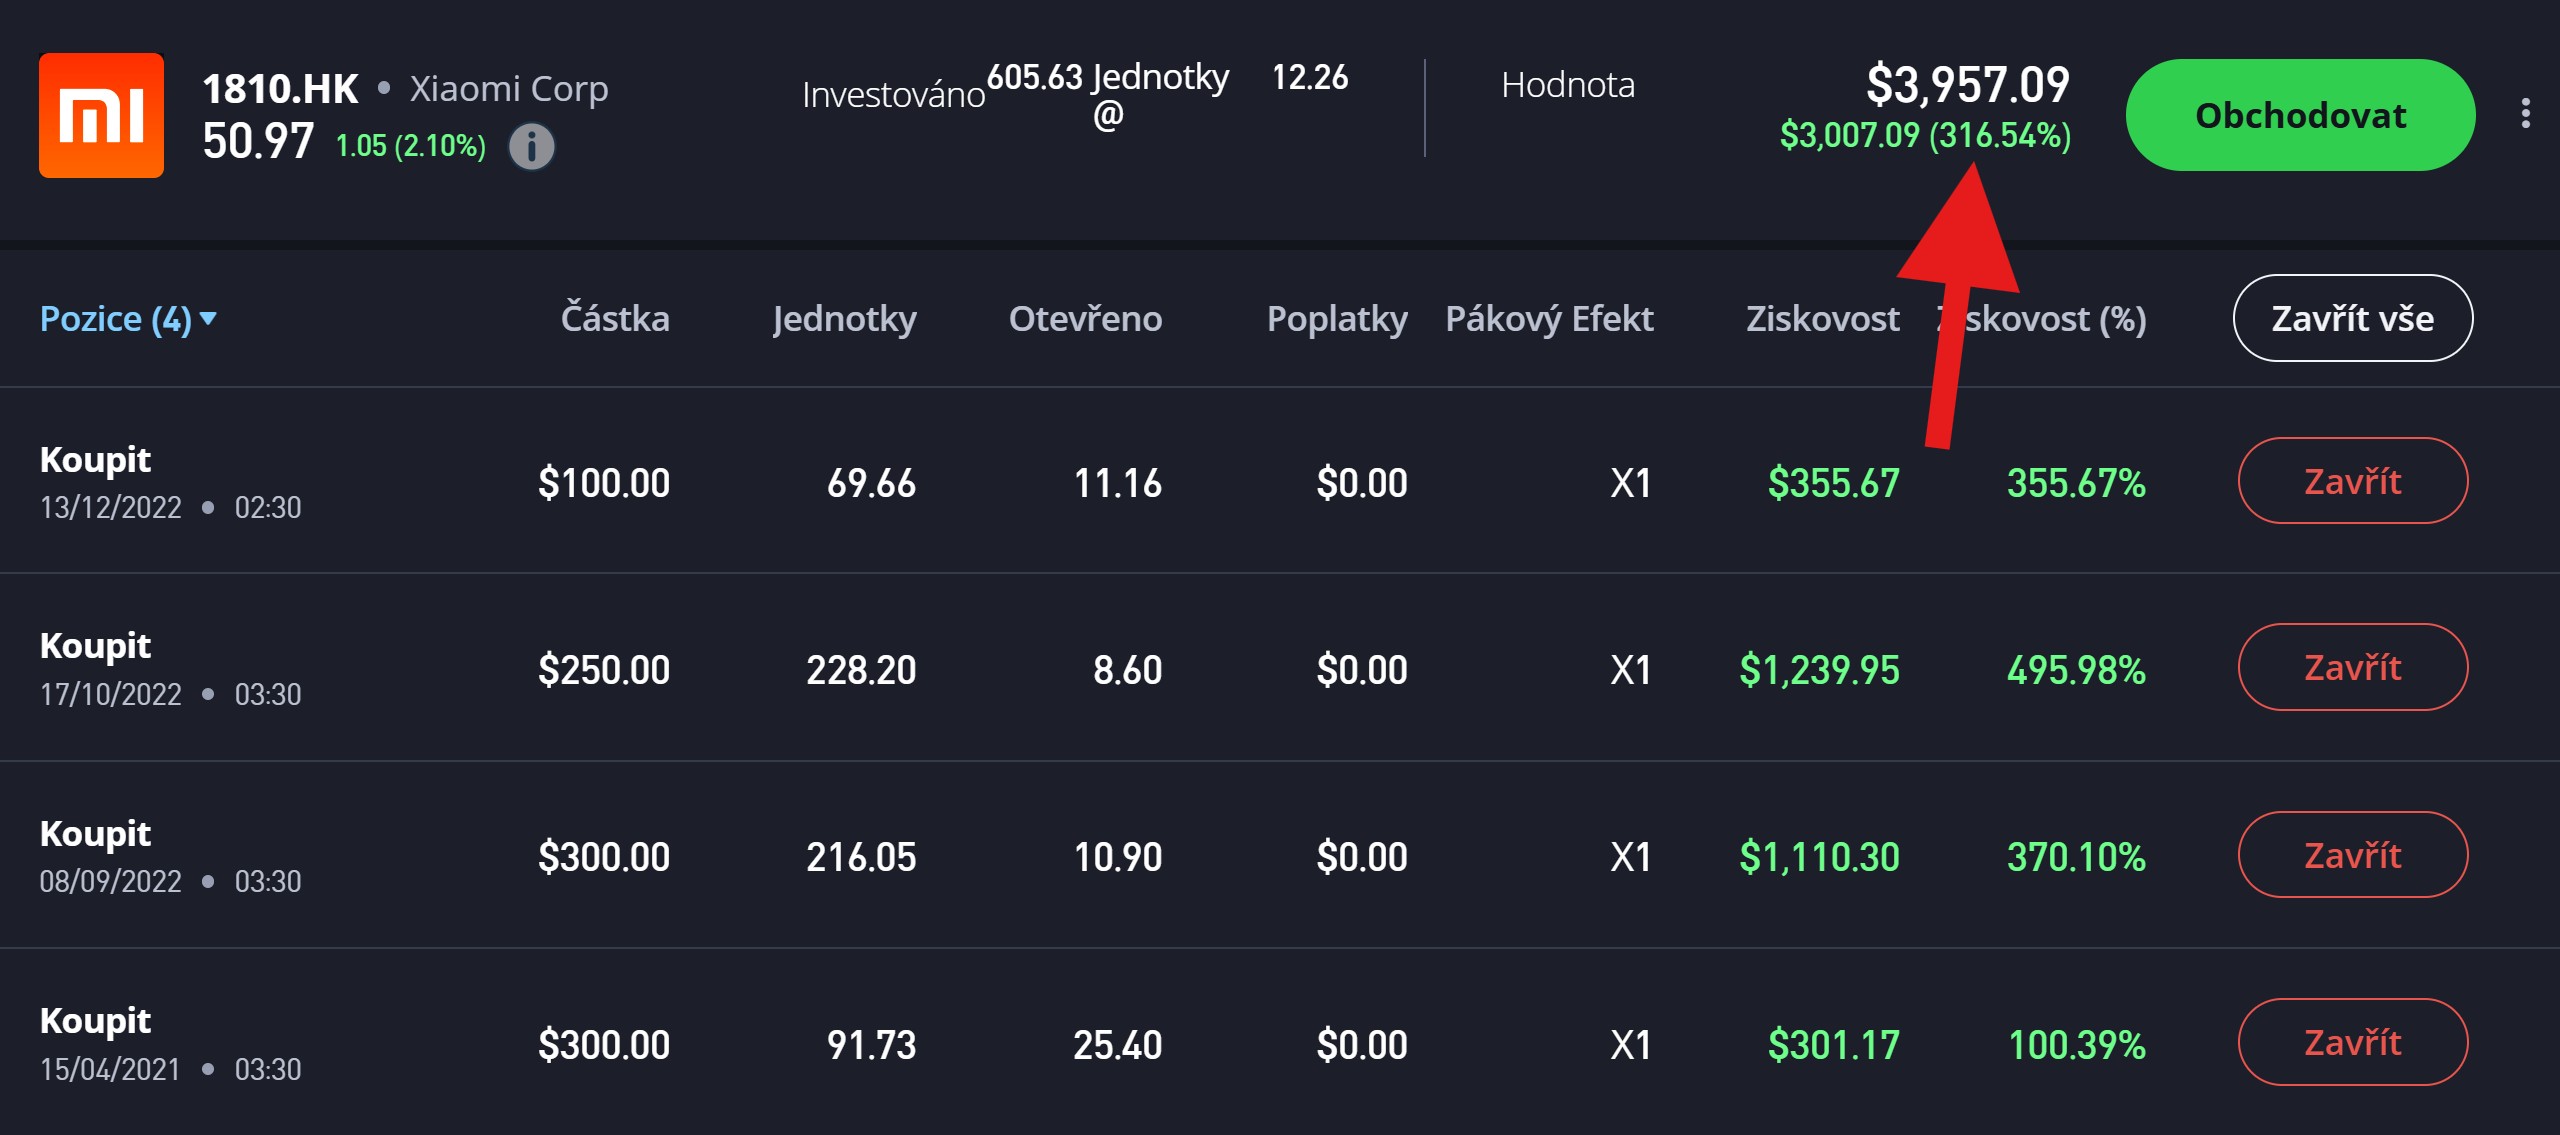Click the 1810.HK ticker name

280,89
